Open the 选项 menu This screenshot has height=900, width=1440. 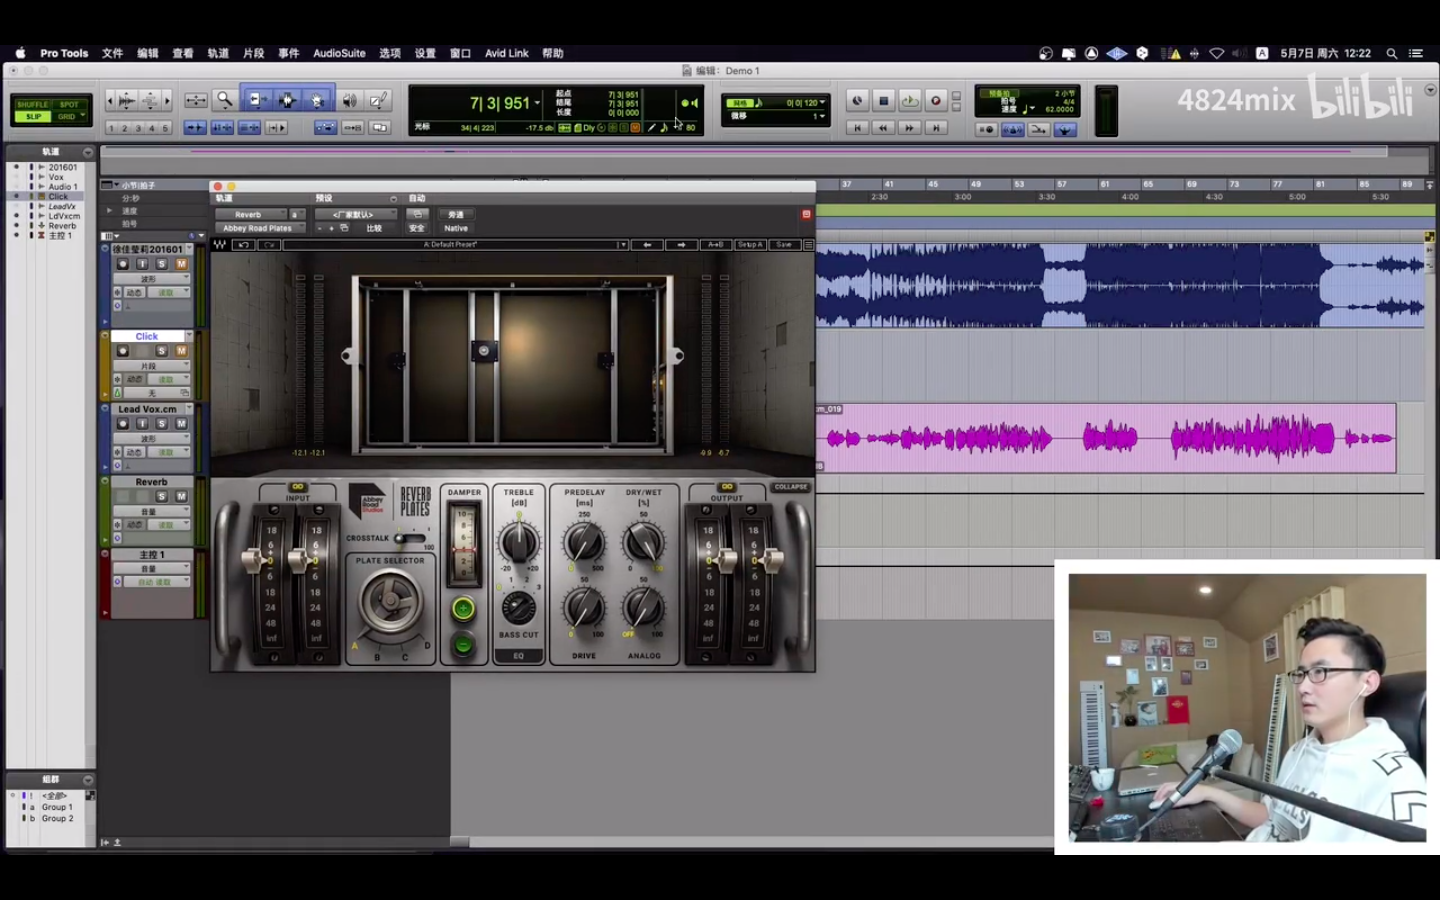pyautogui.click(x=390, y=53)
